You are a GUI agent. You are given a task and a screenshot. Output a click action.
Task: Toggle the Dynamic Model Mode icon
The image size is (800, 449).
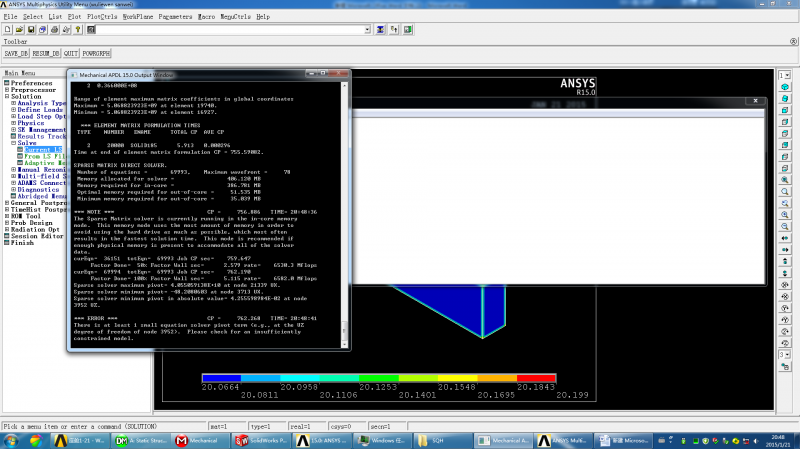[785, 367]
